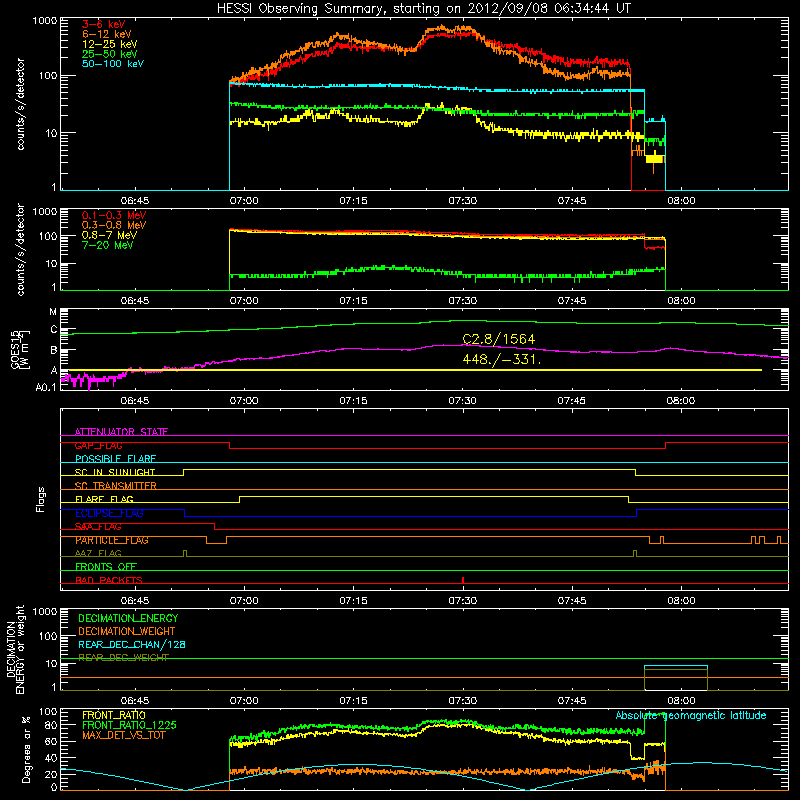Click the Absolute geomagnetic latitude label
The image size is (800, 800).
click(x=691, y=715)
